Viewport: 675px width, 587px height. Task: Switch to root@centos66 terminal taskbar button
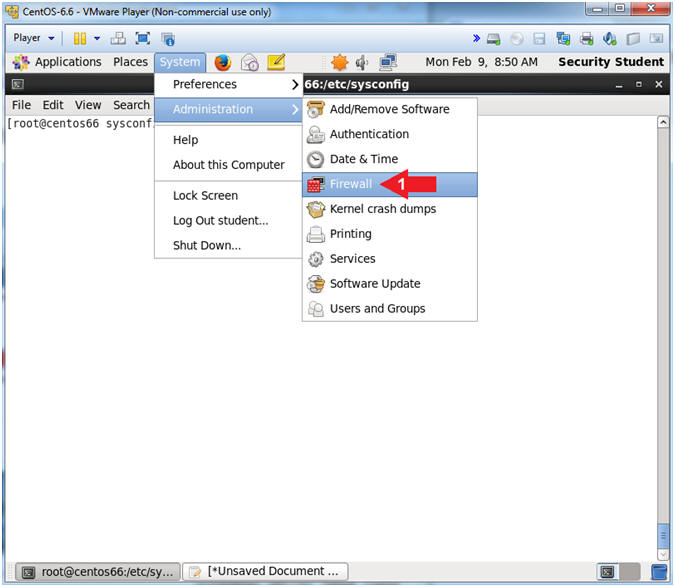pos(98,572)
